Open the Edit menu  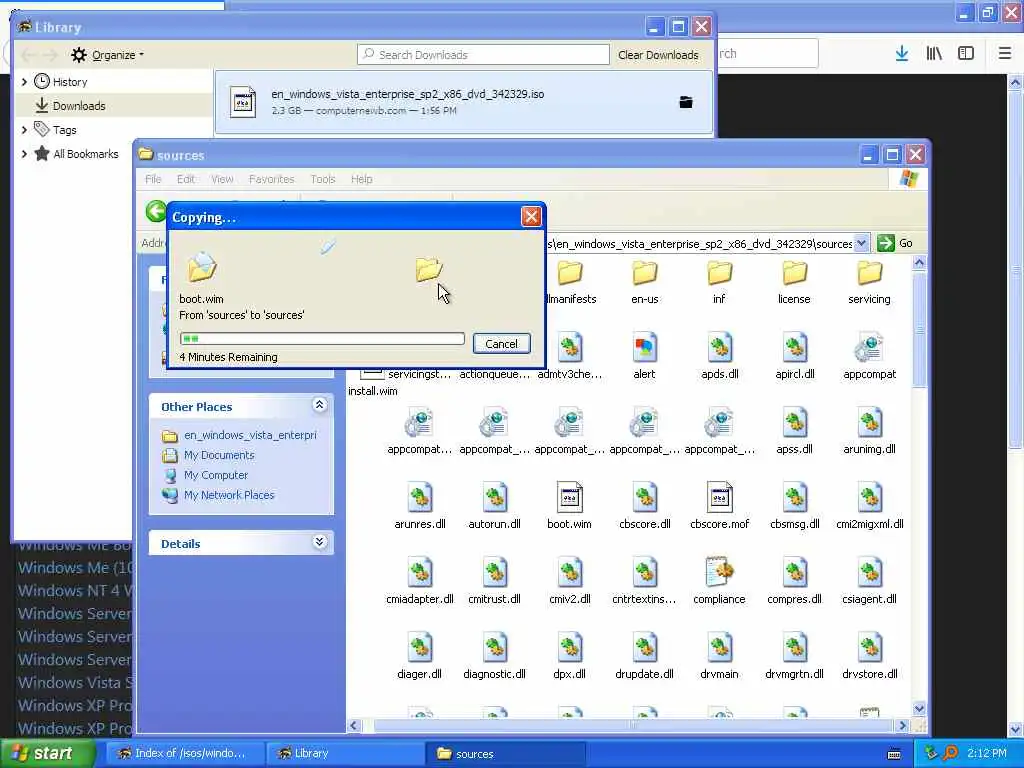point(185,179)
